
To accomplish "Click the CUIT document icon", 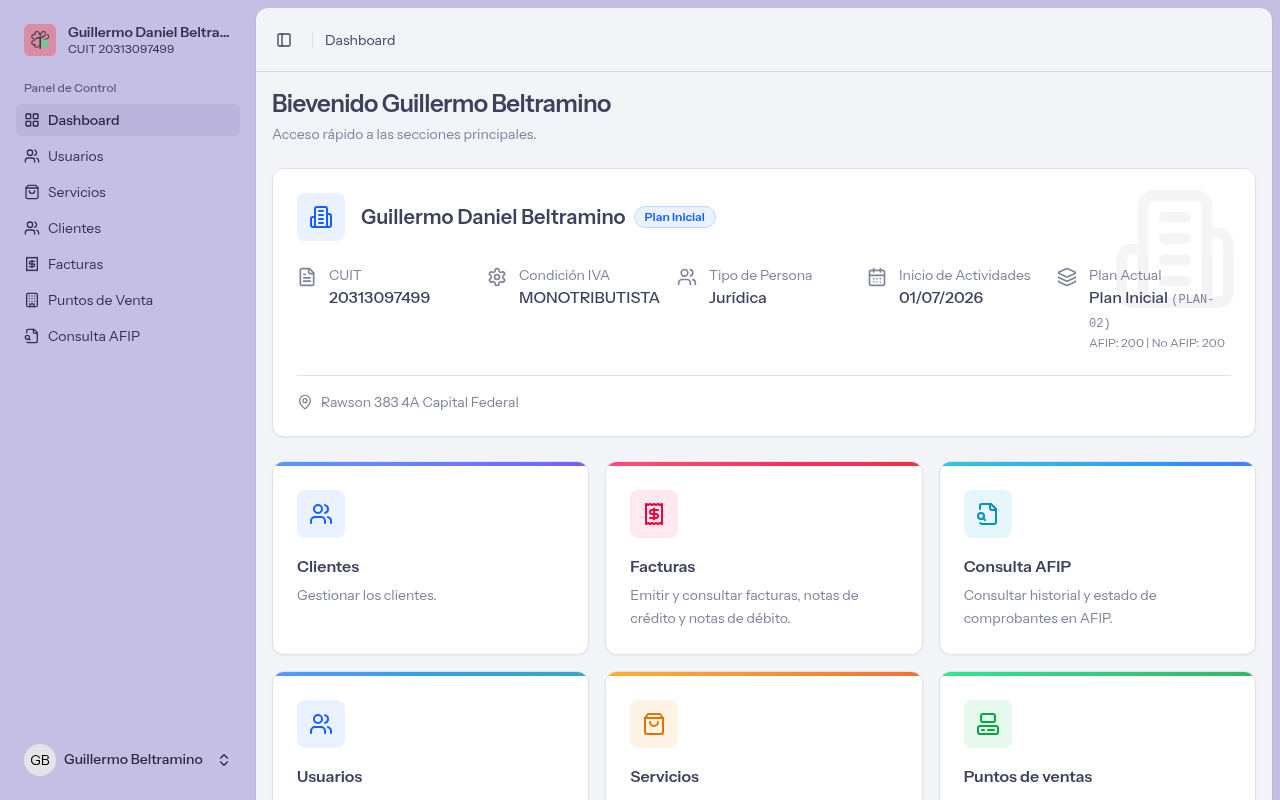I will click(307, 277).
